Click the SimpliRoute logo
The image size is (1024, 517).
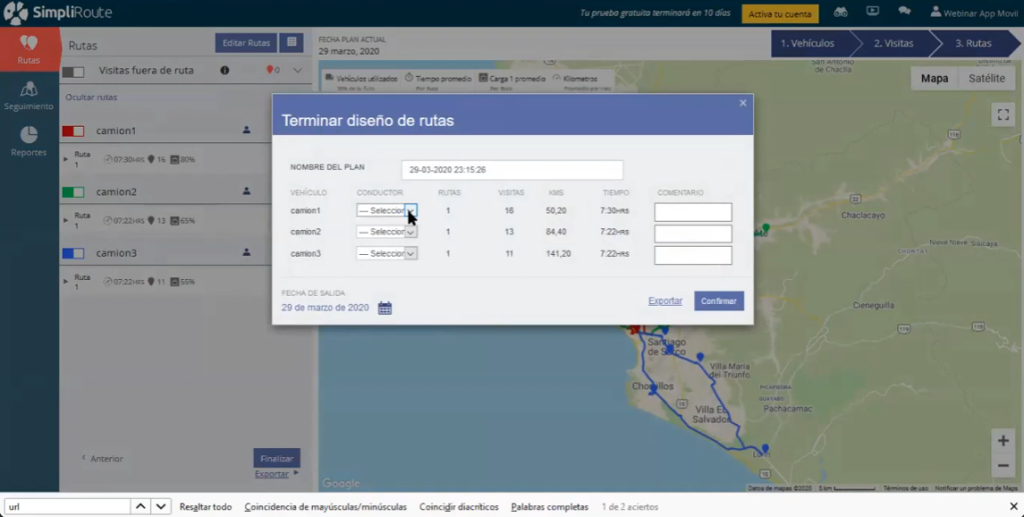(57, 13)
